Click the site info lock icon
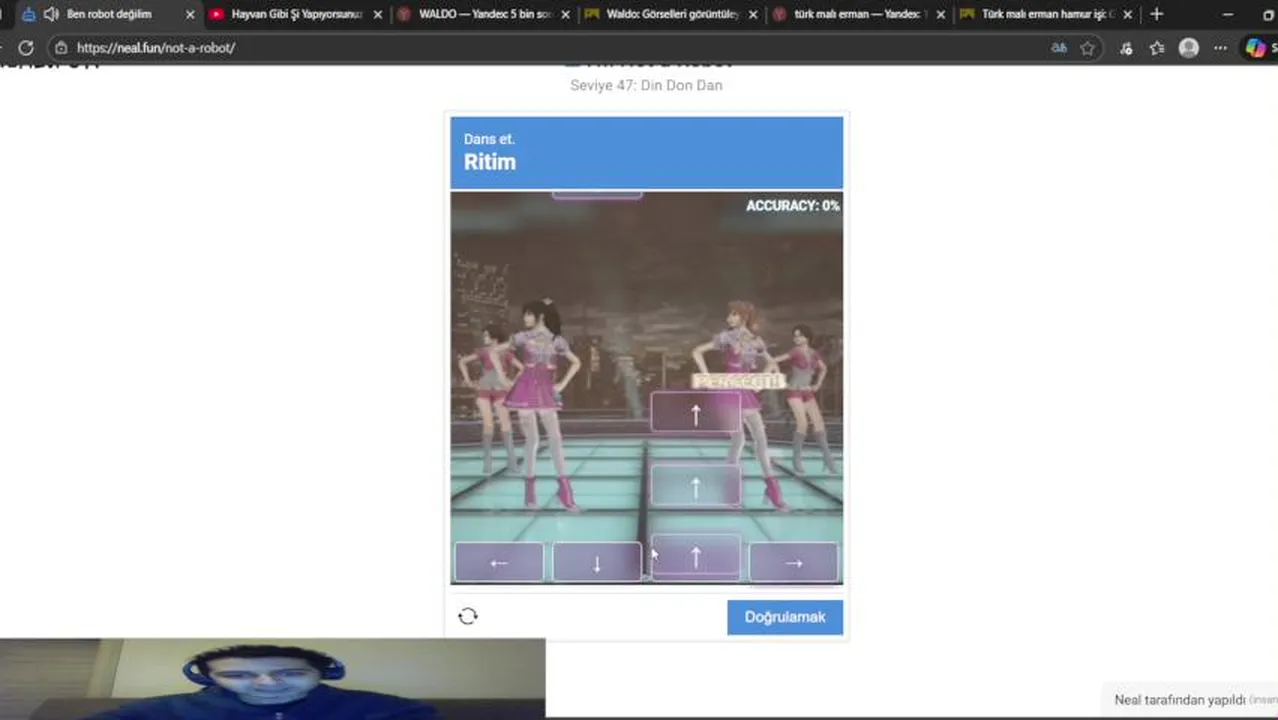 coord(61,47)
